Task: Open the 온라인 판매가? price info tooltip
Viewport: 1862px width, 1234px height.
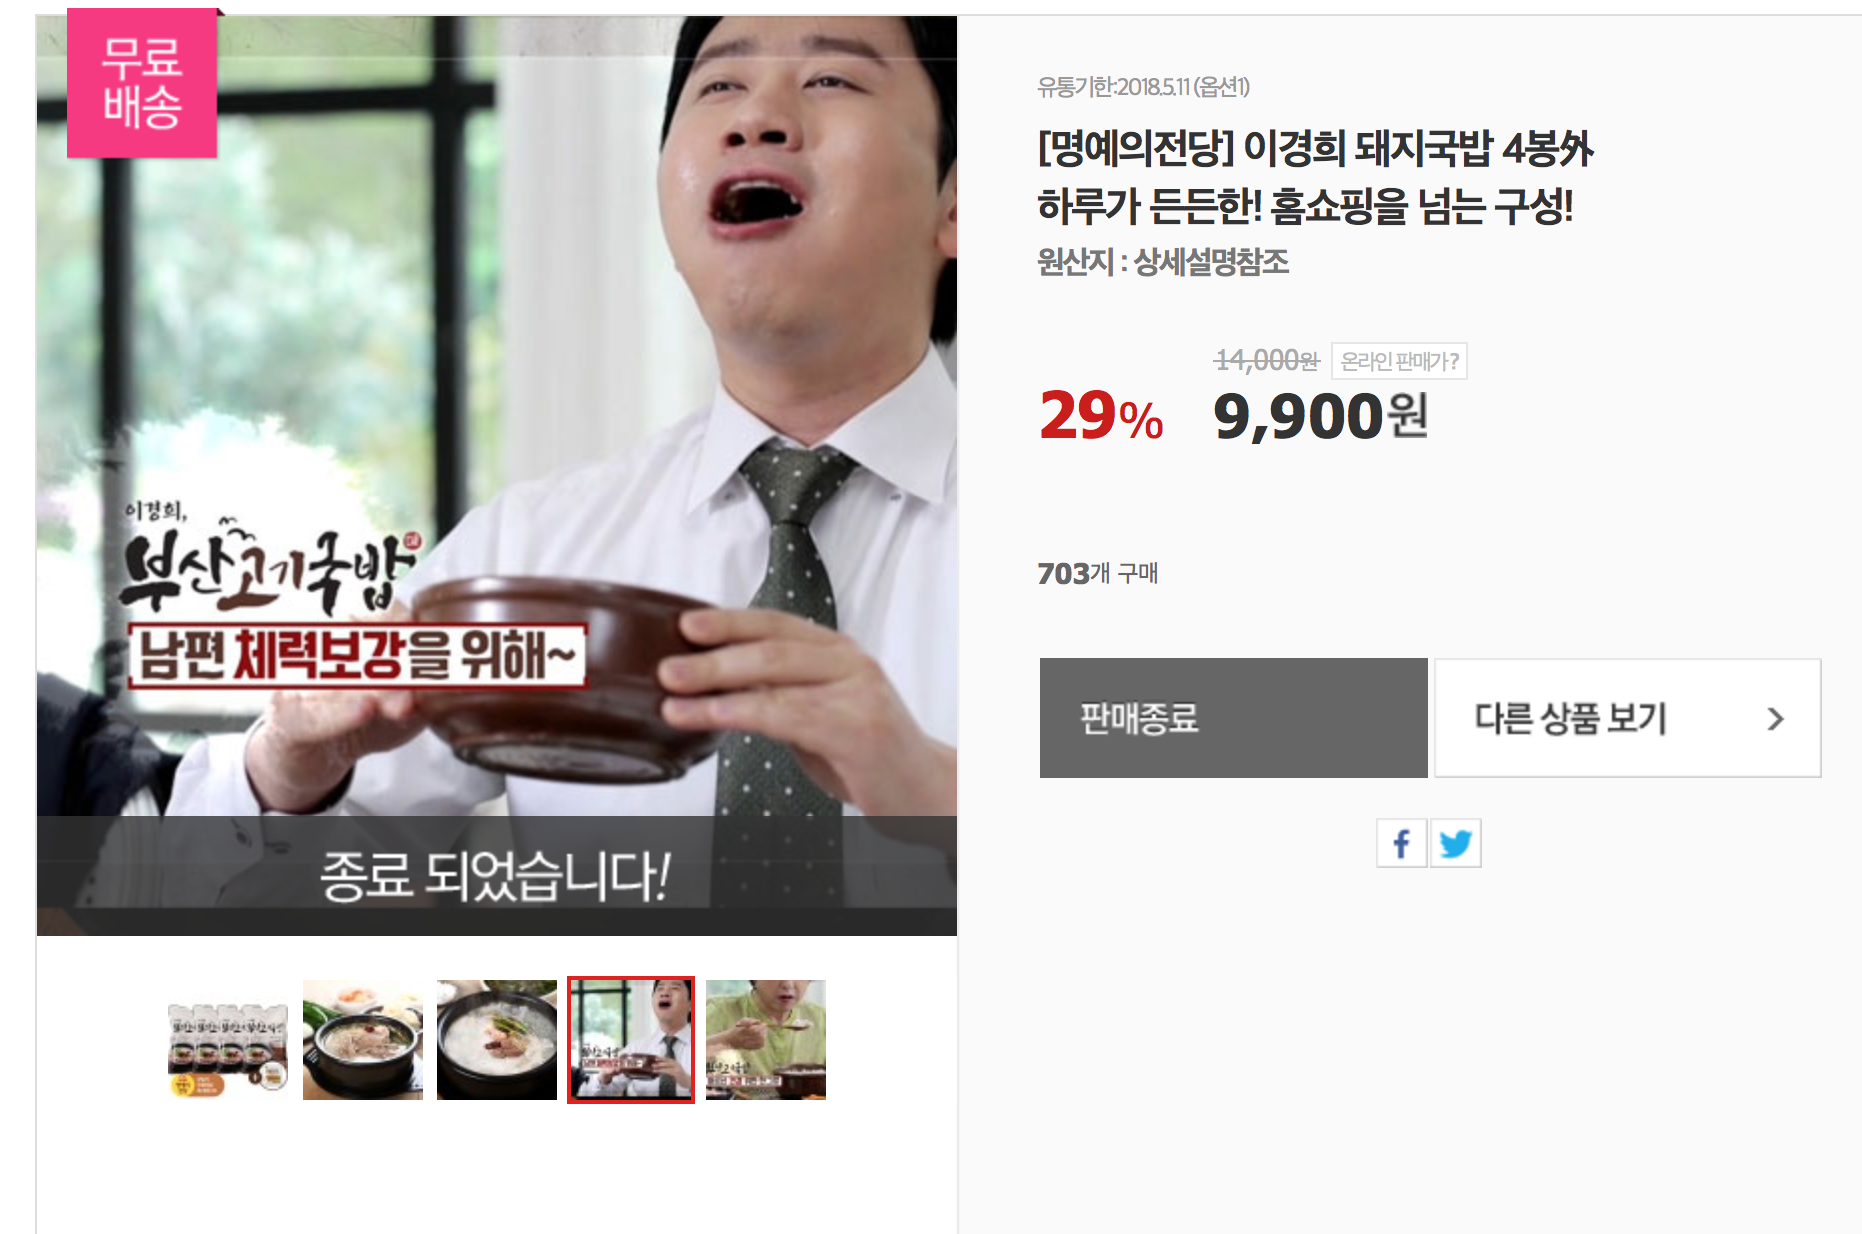Action: [1399, 361]
